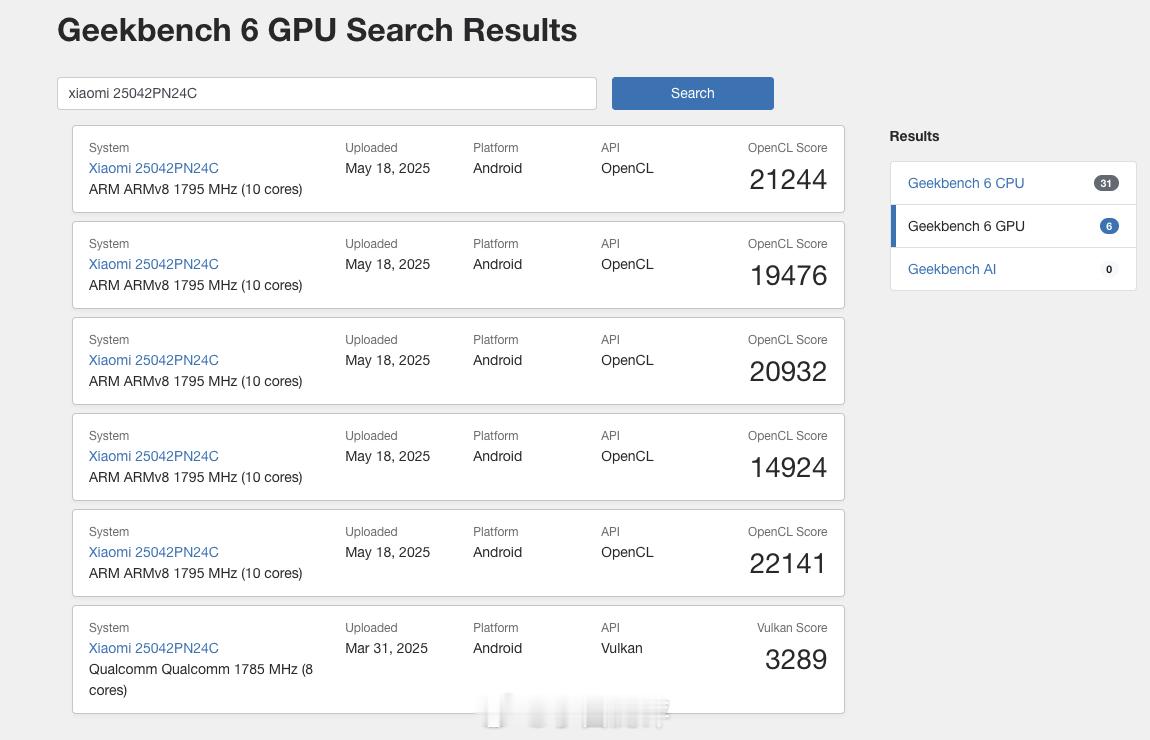This screenshot has height=740, width=1150.
Task: Click the 6 count badge for GPU
Action: pyautogui.click(x=1109, y=226)
